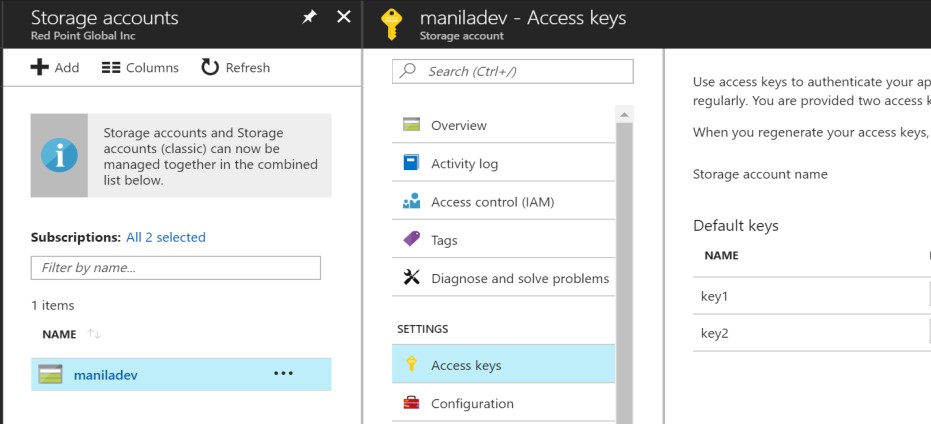
Task: Close the Storage accounts blade
Action: [x=343, y=18]
